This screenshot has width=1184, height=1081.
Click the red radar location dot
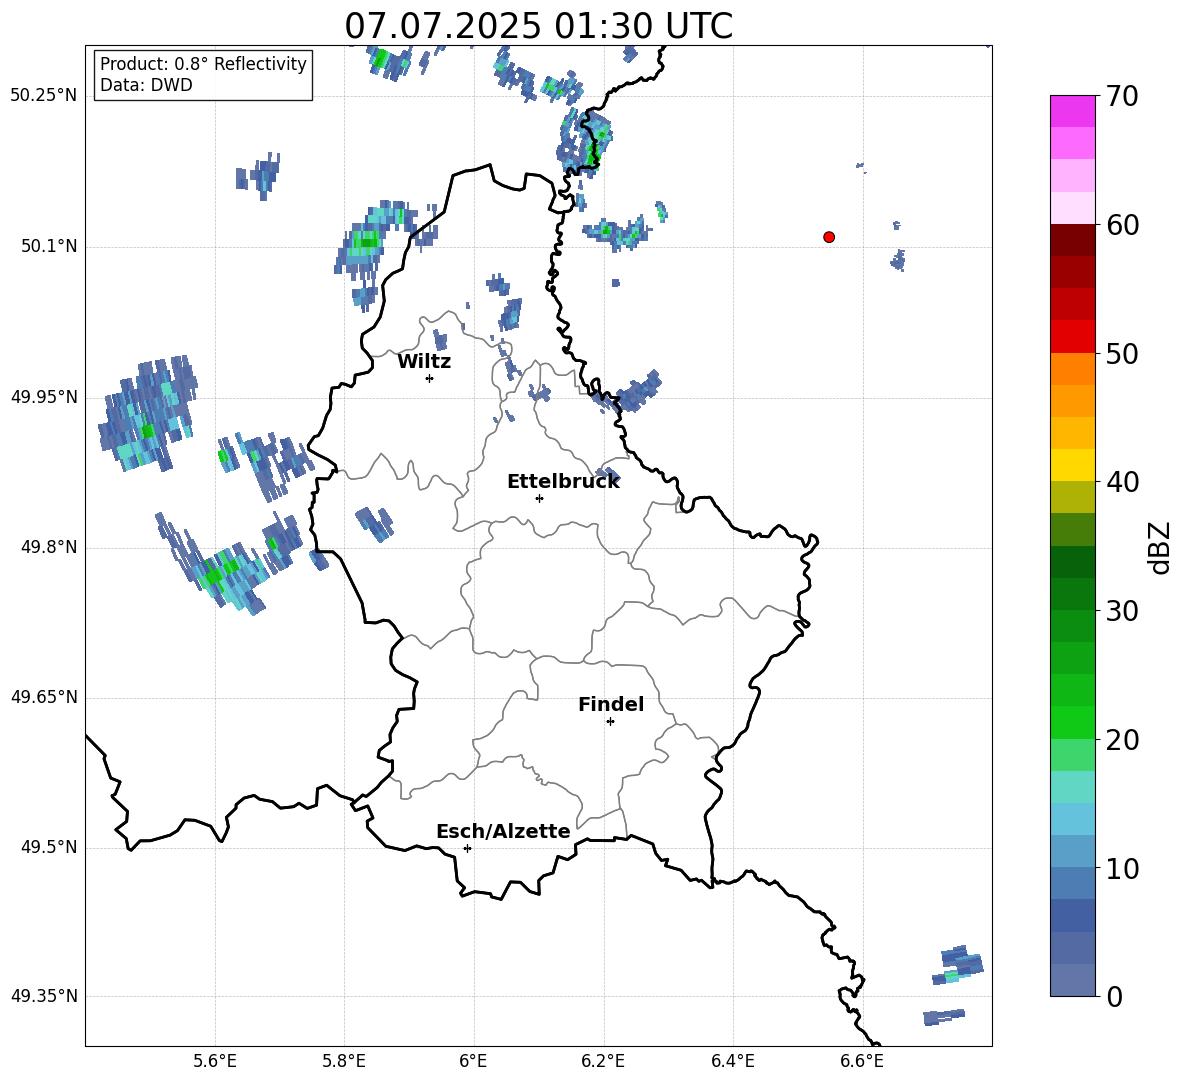(x=829, y=237)
